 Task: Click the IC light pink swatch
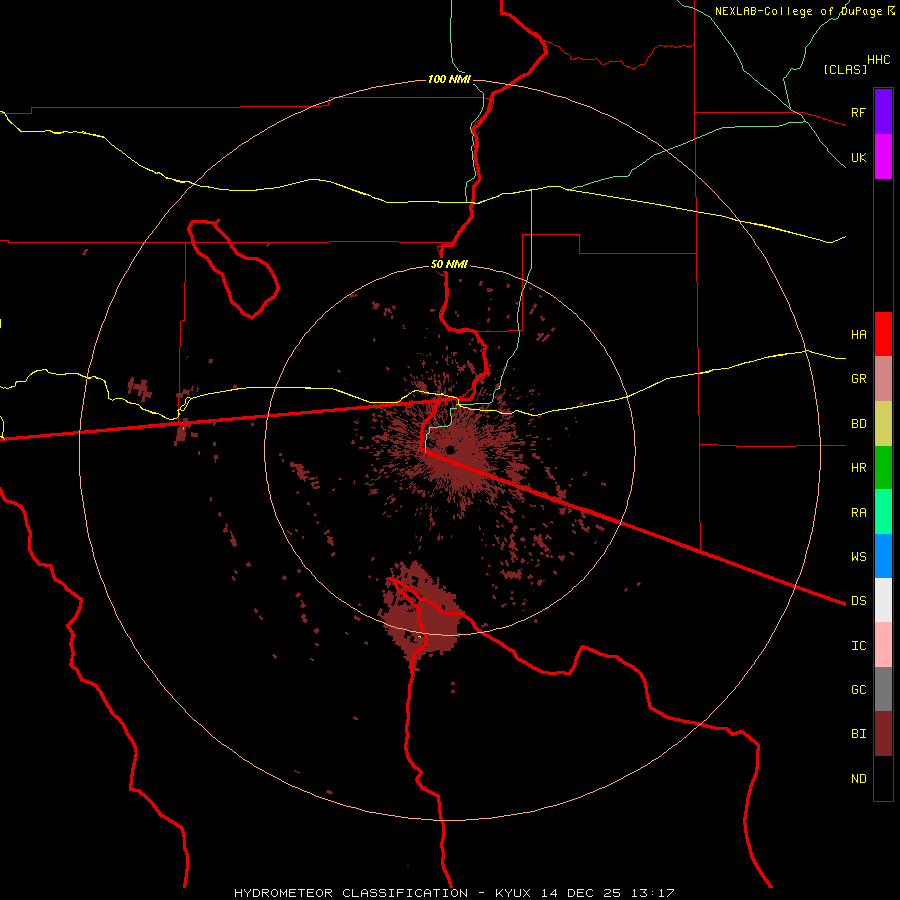click(x=883, y=645)
